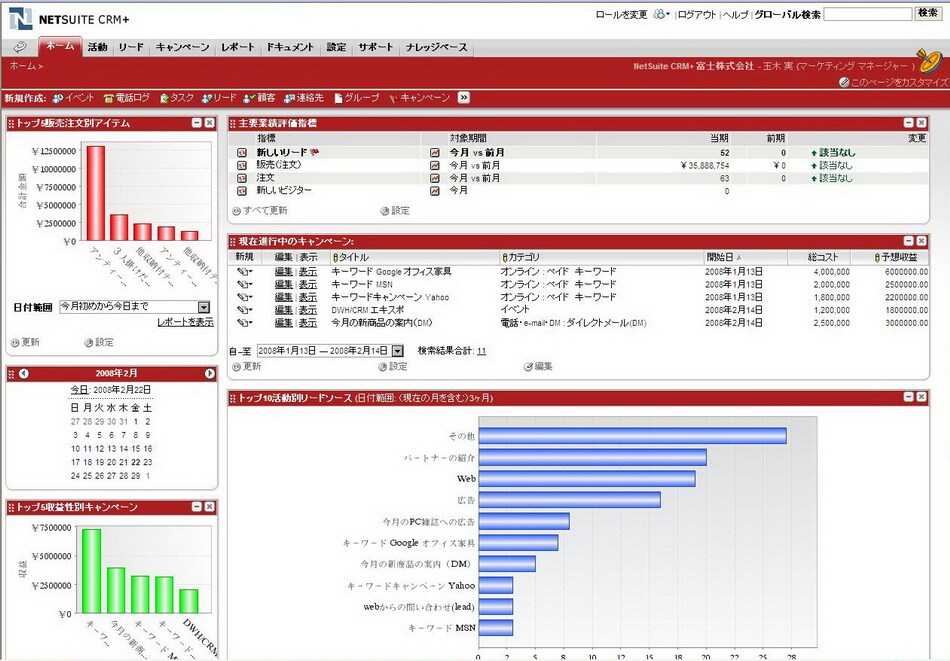This screenshot has height=661, width=950.
Task: Create a new グループ
Action: (x=357, y=98)
